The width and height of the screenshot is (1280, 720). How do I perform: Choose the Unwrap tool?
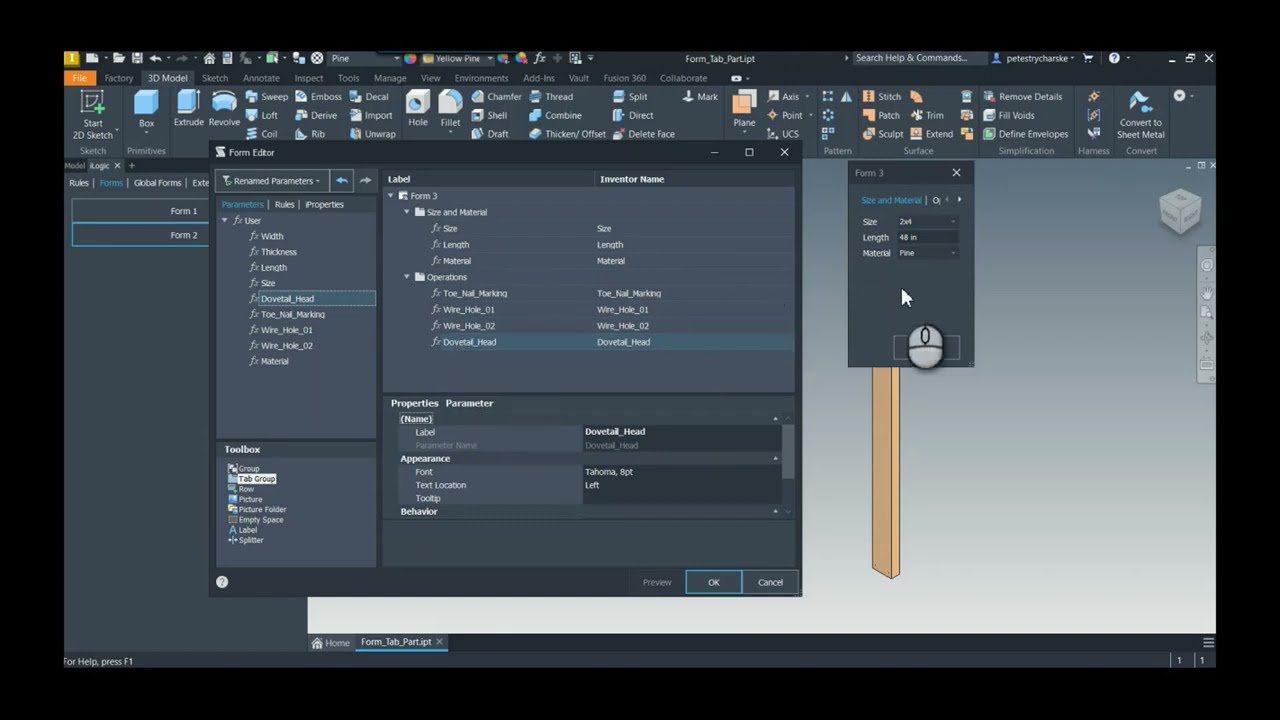point(372,134)
